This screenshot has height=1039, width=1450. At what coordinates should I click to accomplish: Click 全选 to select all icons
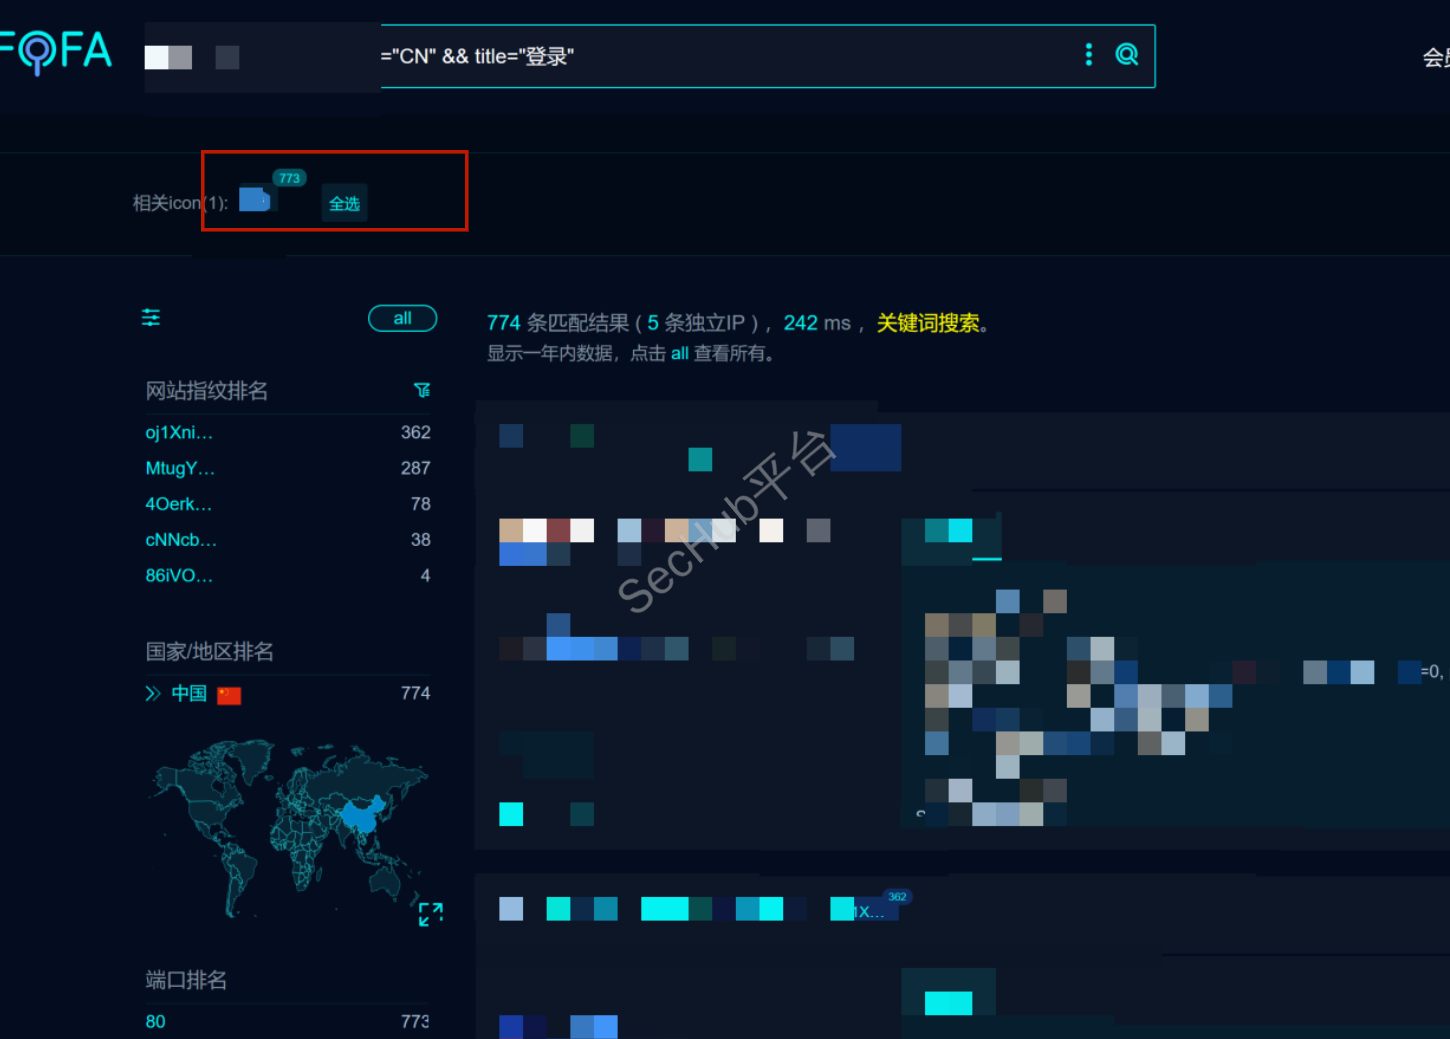[x=344, y=203]
